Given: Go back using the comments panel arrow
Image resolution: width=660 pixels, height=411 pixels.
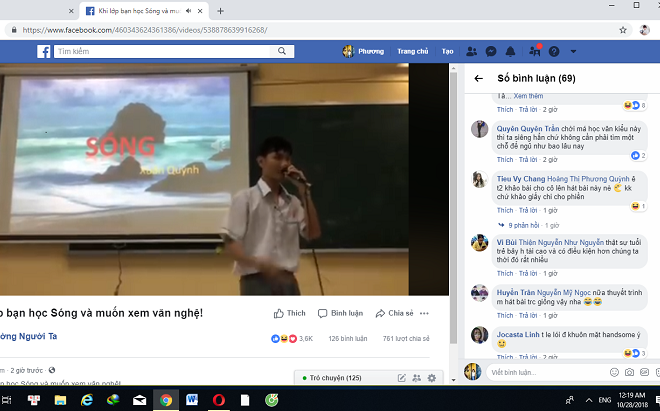Looking at the screenshot, I should [x=478, y=78].
